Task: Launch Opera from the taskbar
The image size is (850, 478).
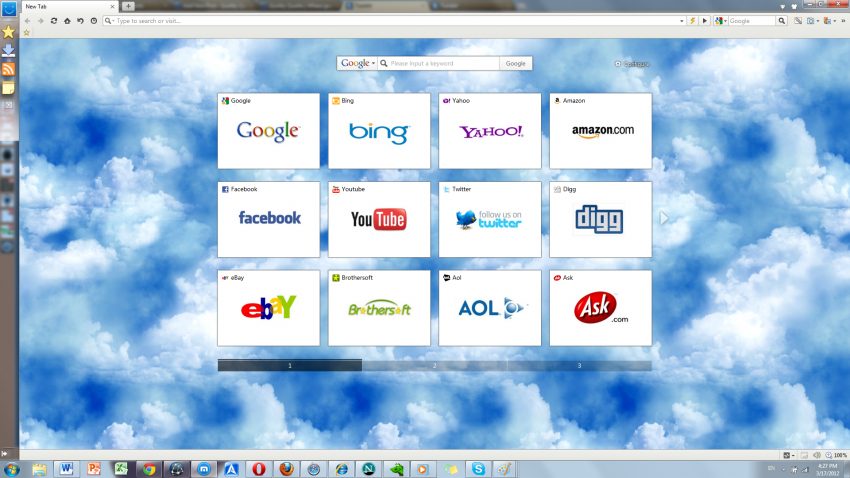Action: pos(259,469)
